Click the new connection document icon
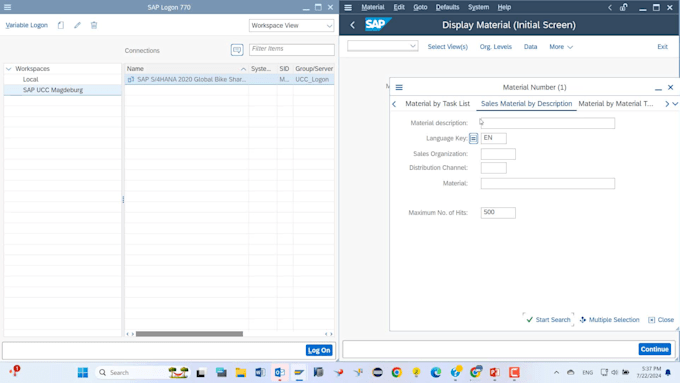Screen dimensions: 680x383 pos(61,25)
